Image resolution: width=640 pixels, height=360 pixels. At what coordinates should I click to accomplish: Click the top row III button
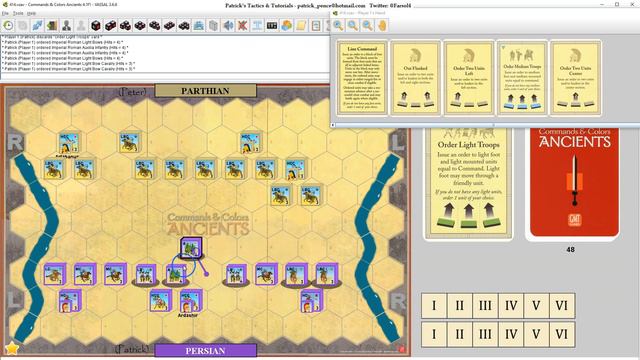pos(485,305)
